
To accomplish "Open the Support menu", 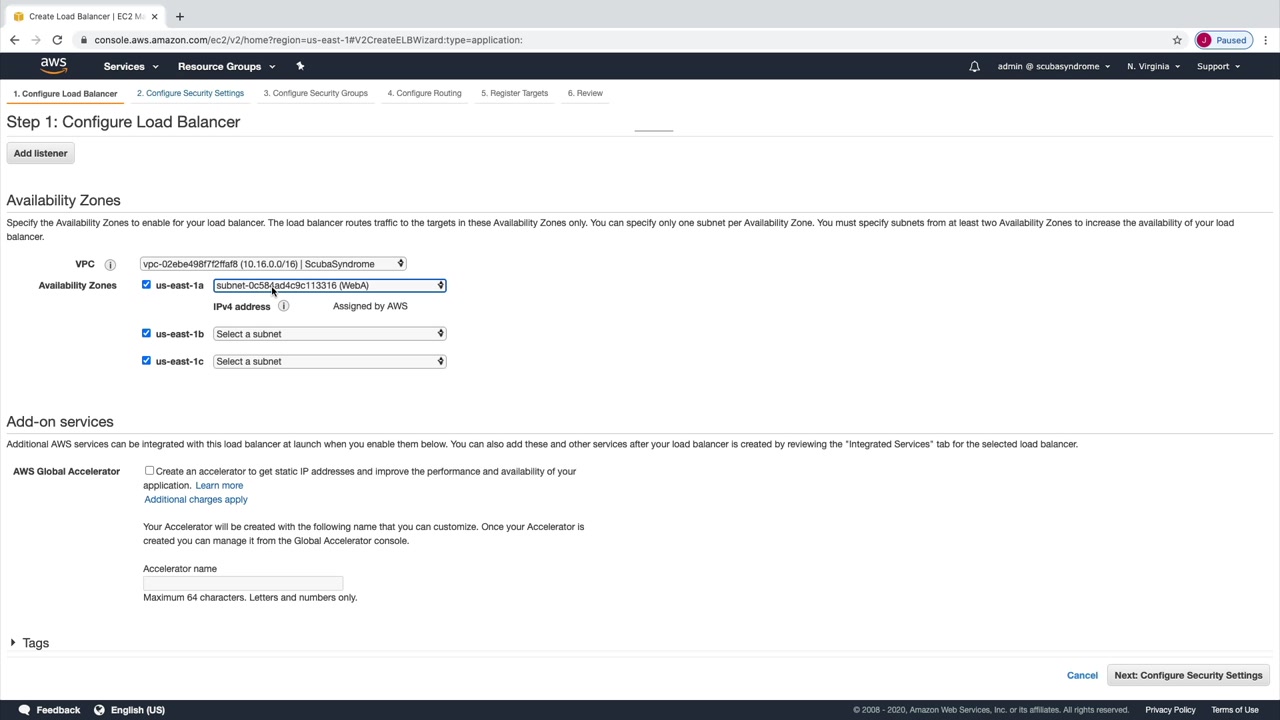I will pos(1218,66).
